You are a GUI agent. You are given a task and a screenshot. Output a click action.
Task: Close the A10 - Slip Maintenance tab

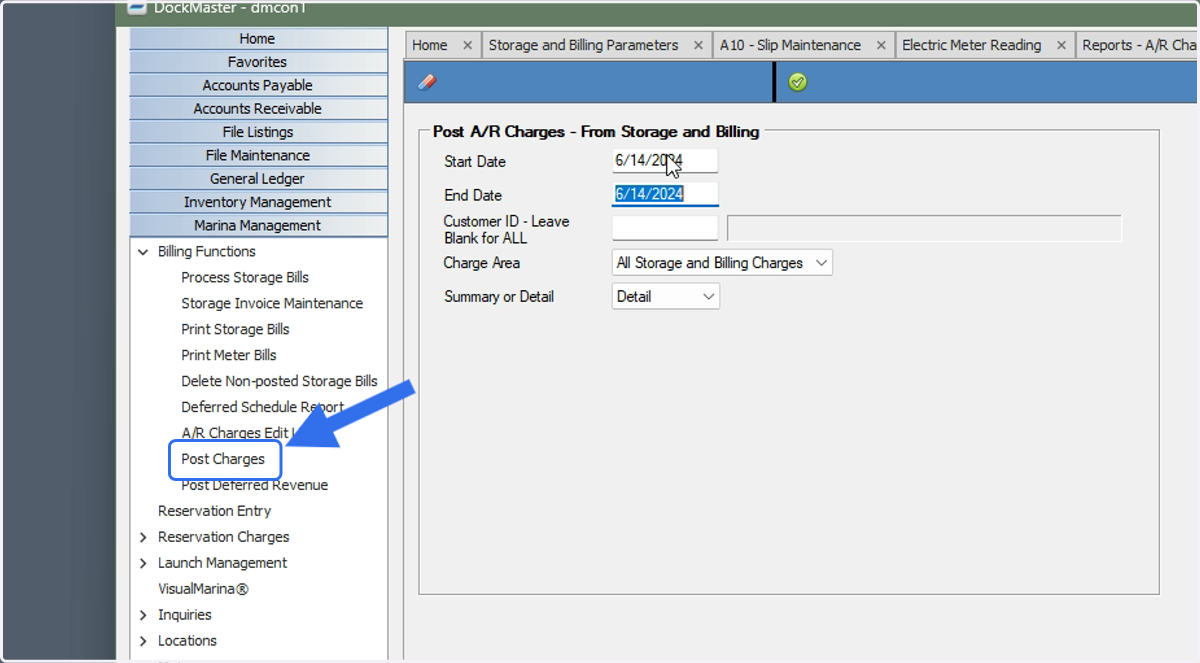click(x=881, y=45)
